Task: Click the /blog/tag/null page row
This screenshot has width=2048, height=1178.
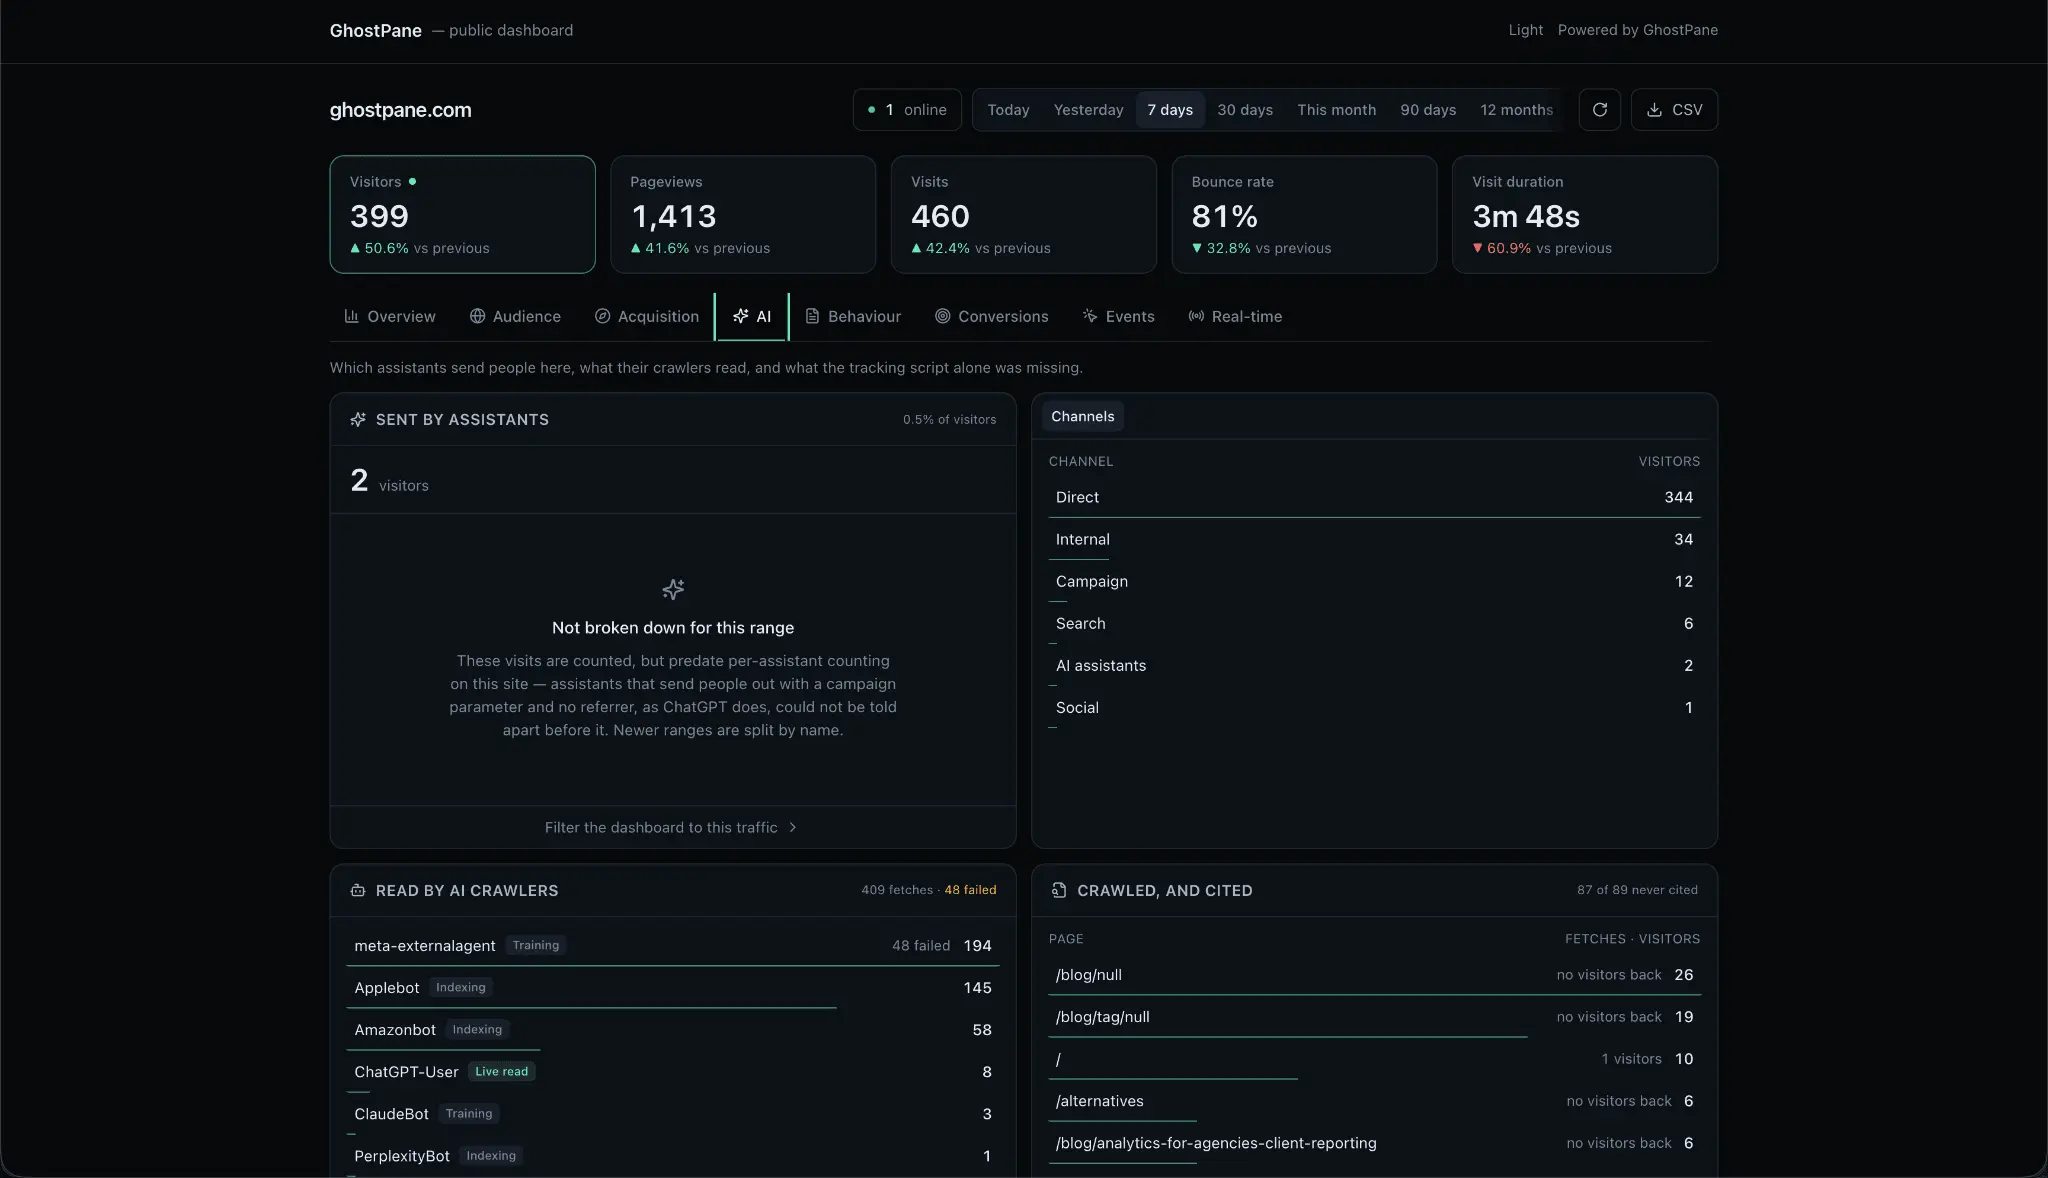Action: pos(1374,1017)
